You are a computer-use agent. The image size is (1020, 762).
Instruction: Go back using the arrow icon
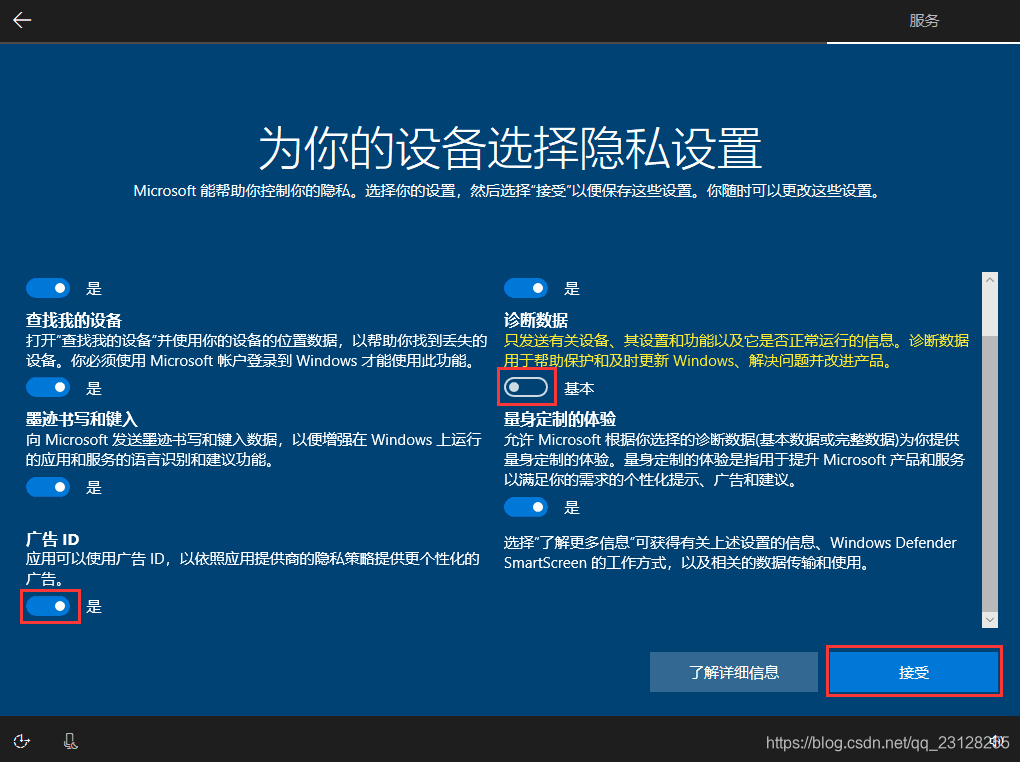point(22,20)
